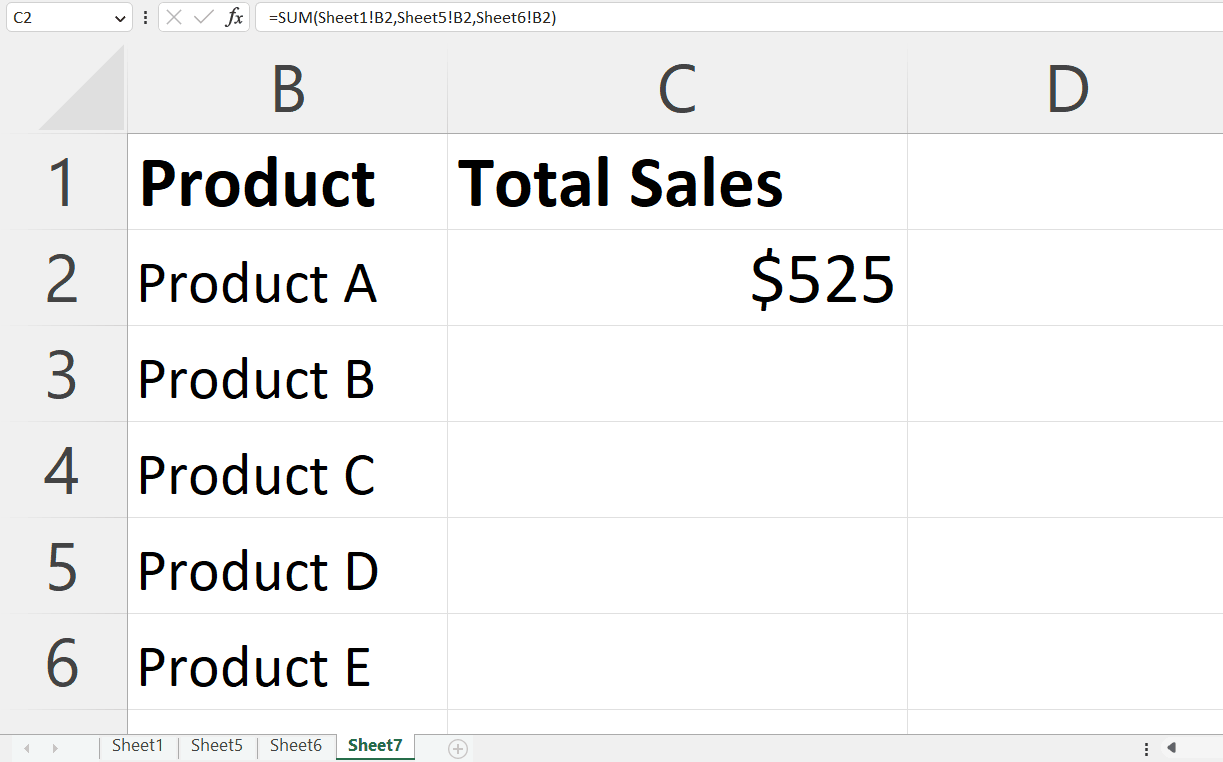
Task: Click the Cancel (X) icon beside formula bar
Action: (173, 17)
